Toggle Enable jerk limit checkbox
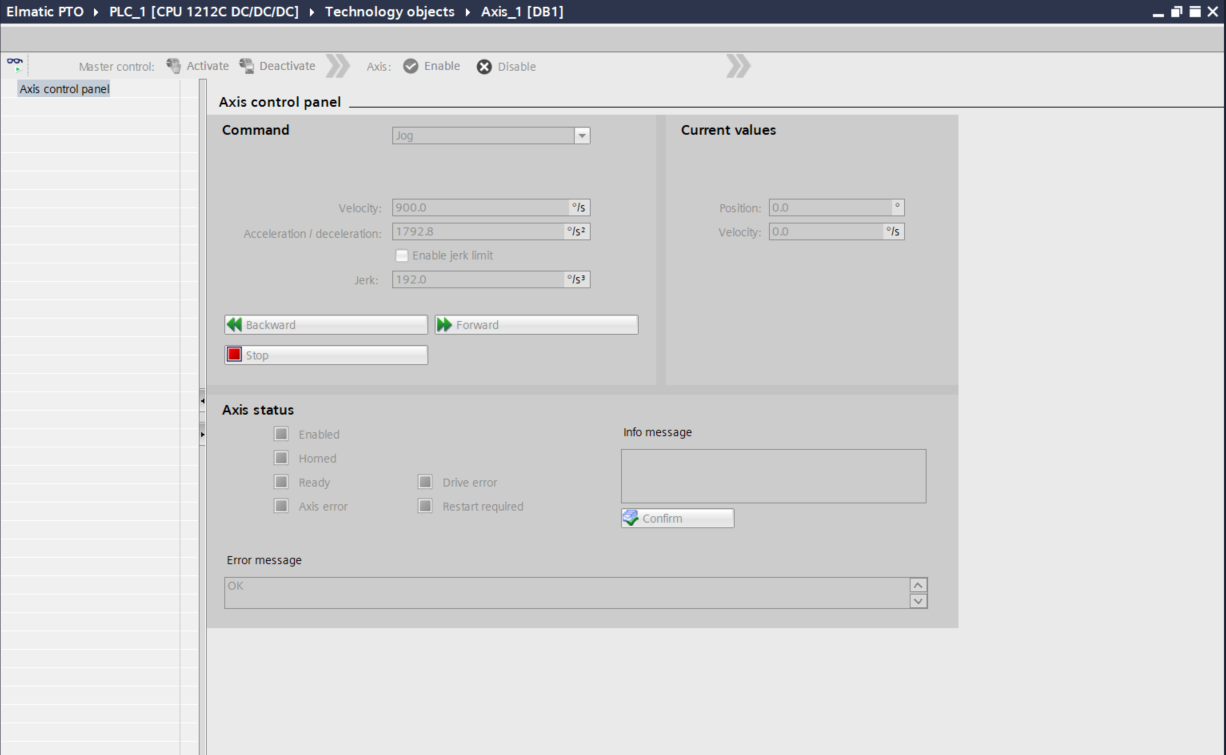Screen dimensions: 1226x755 coord(402,256)
